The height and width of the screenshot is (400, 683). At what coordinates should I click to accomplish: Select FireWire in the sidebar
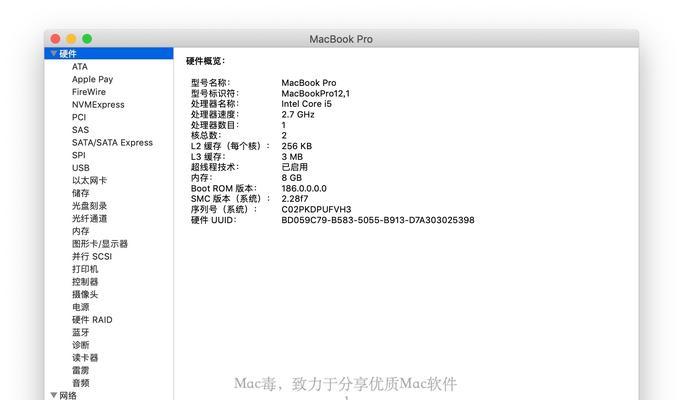point(89,92)
